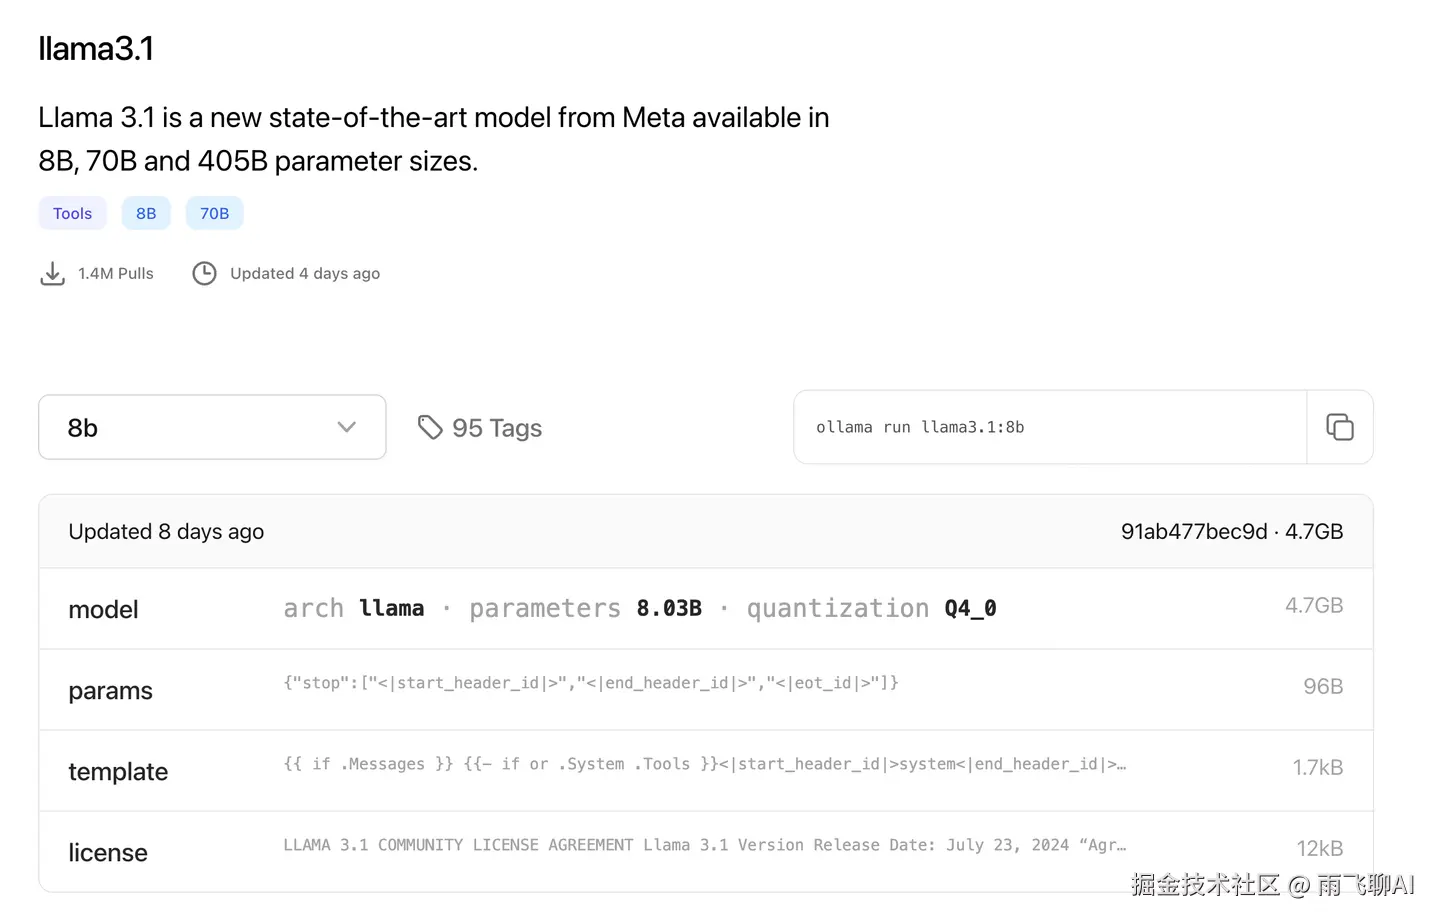The height and width of the screenshot is (923, 1440).
Task: Click the tag icon beside 95 Tags
Action: tap(430, 428)
